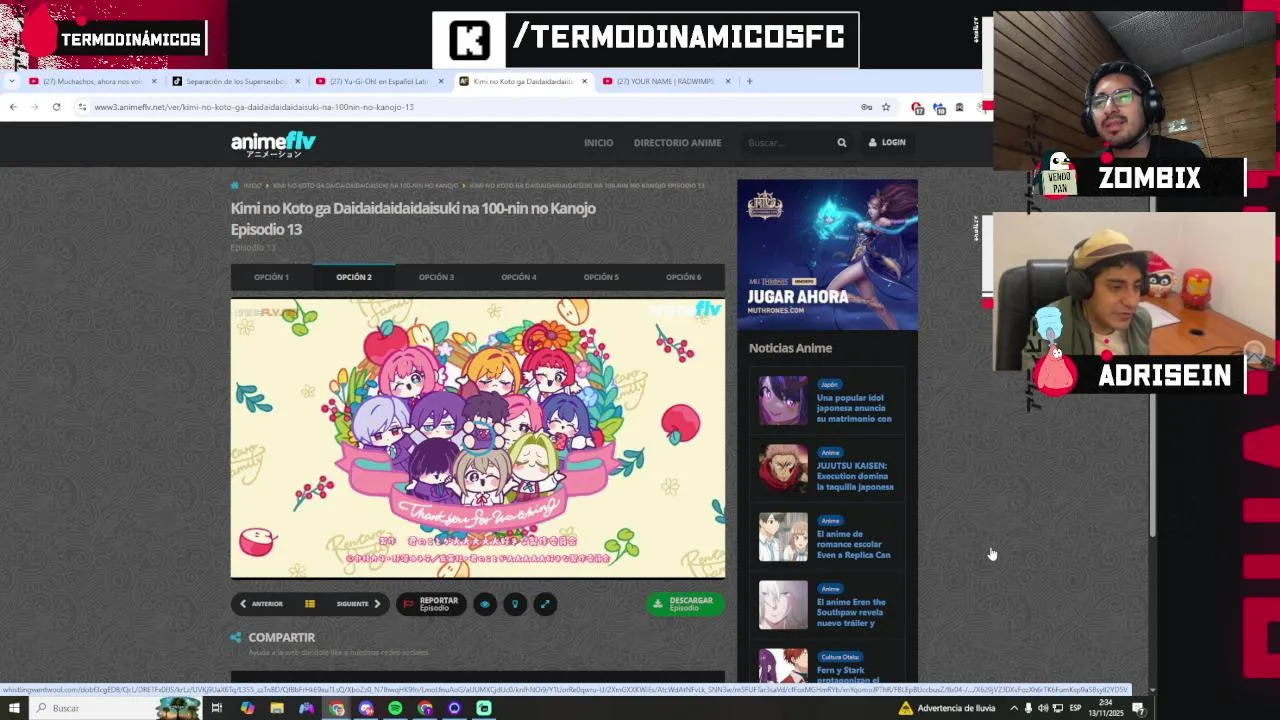This screenshot has width=1280, height=720.
Task: Switch to 'Muchachos, ahora nos vol' browser tab
Action: point(93,81)
